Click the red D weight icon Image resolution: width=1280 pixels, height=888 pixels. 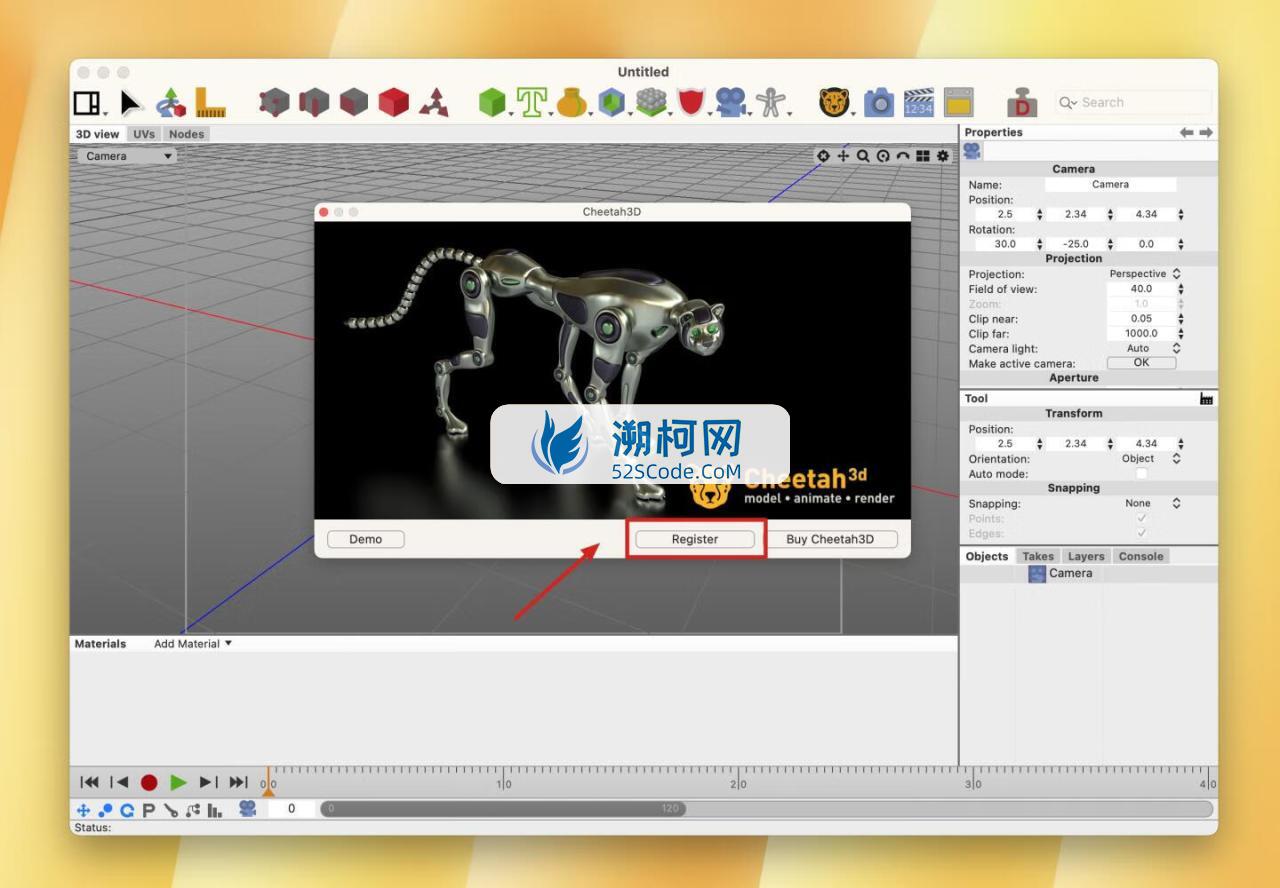coord(1022,102)
